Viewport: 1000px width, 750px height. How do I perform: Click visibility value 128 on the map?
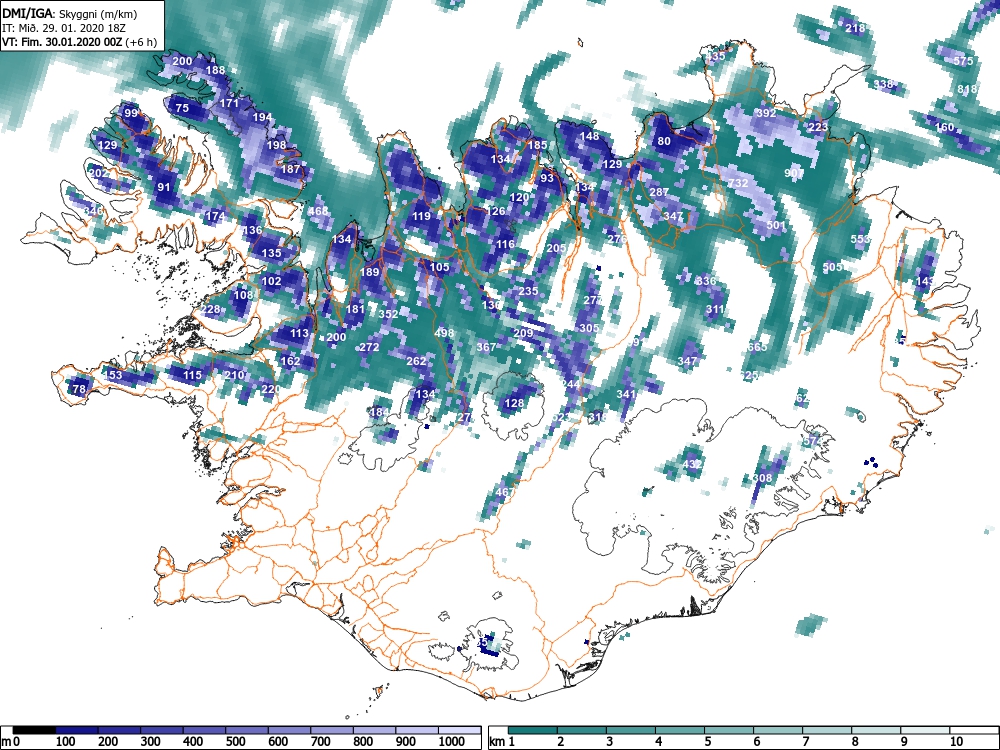514,403
